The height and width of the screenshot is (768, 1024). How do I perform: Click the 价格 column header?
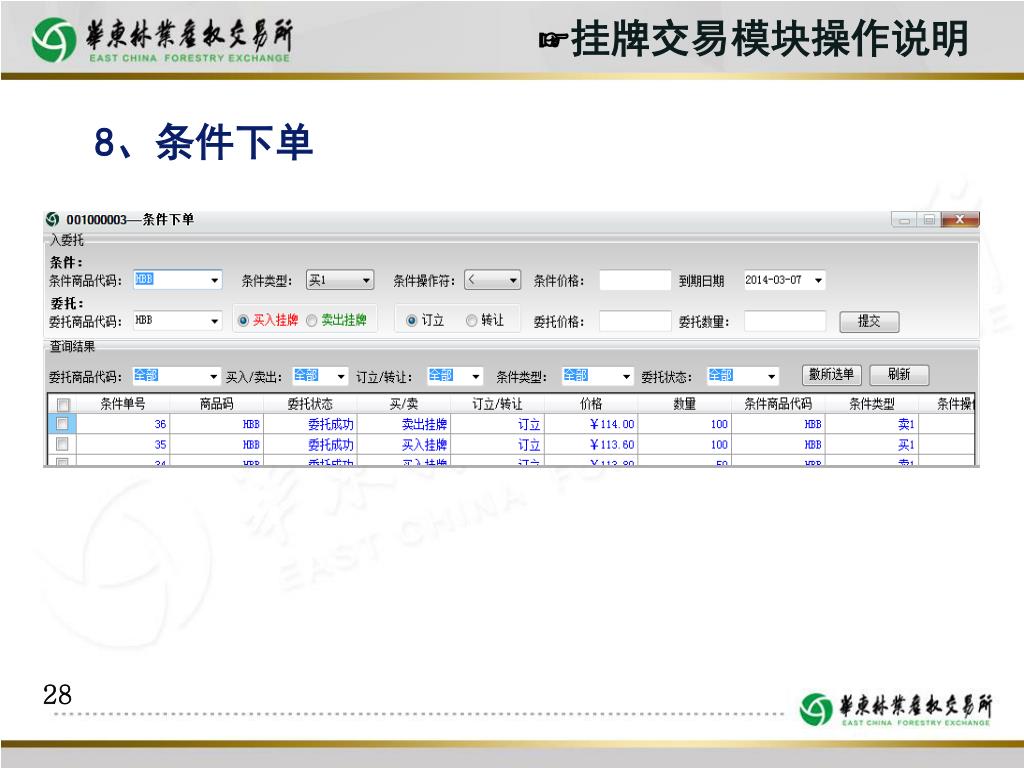tap(590, 404)
